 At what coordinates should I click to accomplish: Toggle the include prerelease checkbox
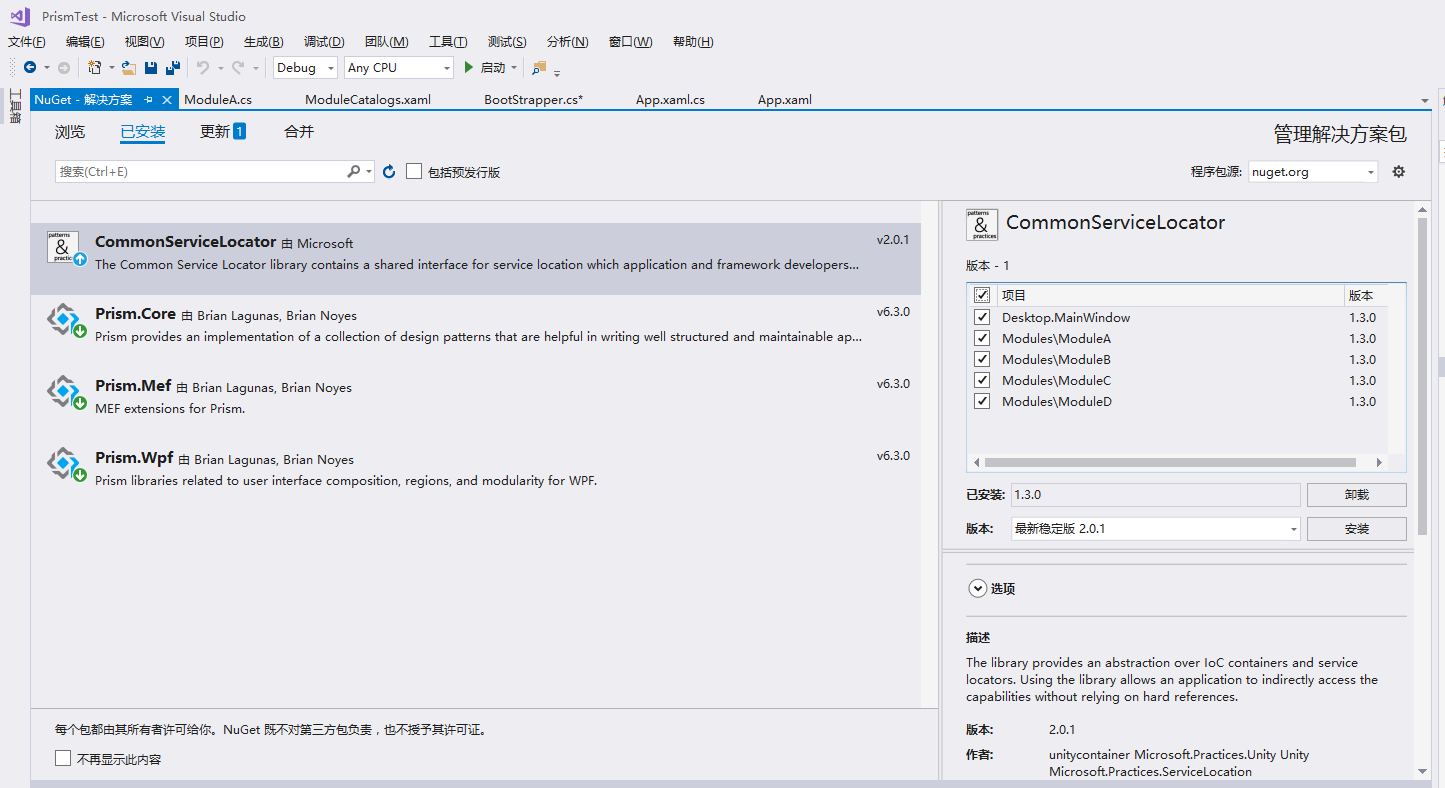[414, 172]
